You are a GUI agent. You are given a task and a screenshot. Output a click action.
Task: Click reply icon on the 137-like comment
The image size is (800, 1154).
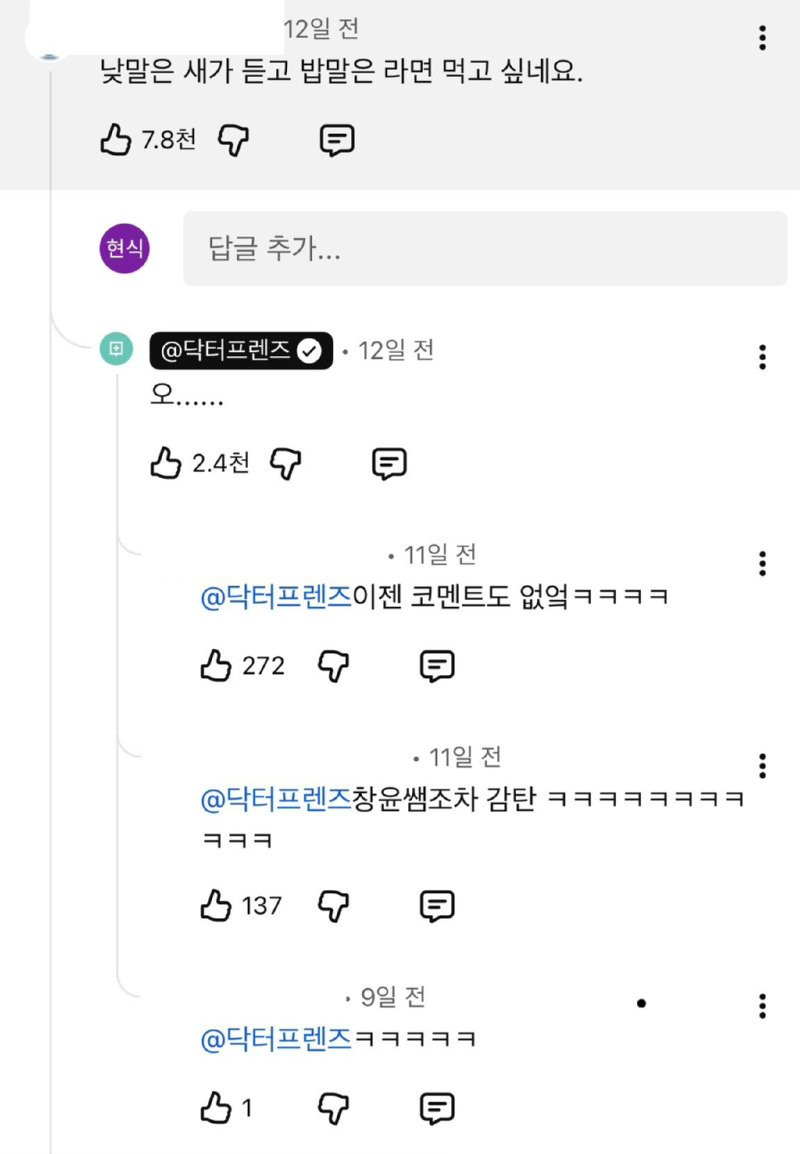[x=436, y=906]
